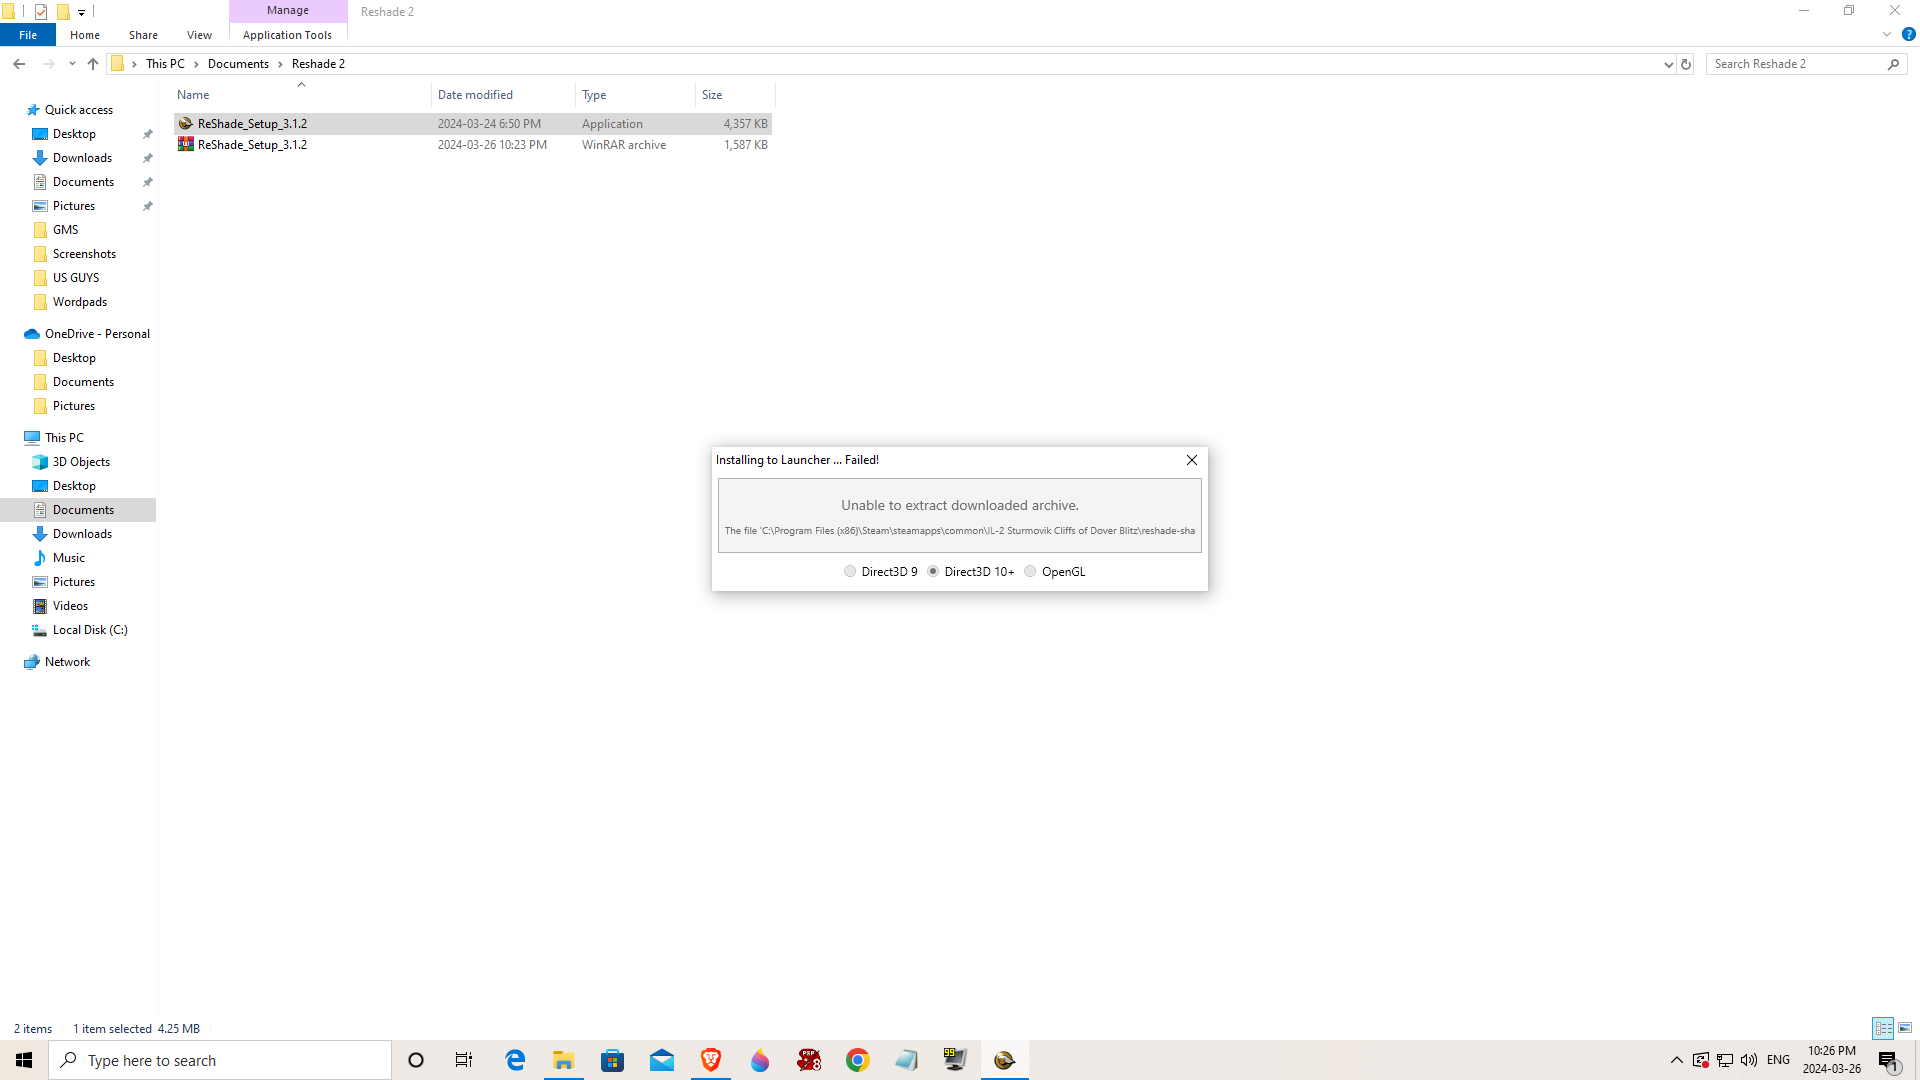Screen dimensions: 1920x1080
Task: Select the Direct3D 9 radio button
Action: 850,572
